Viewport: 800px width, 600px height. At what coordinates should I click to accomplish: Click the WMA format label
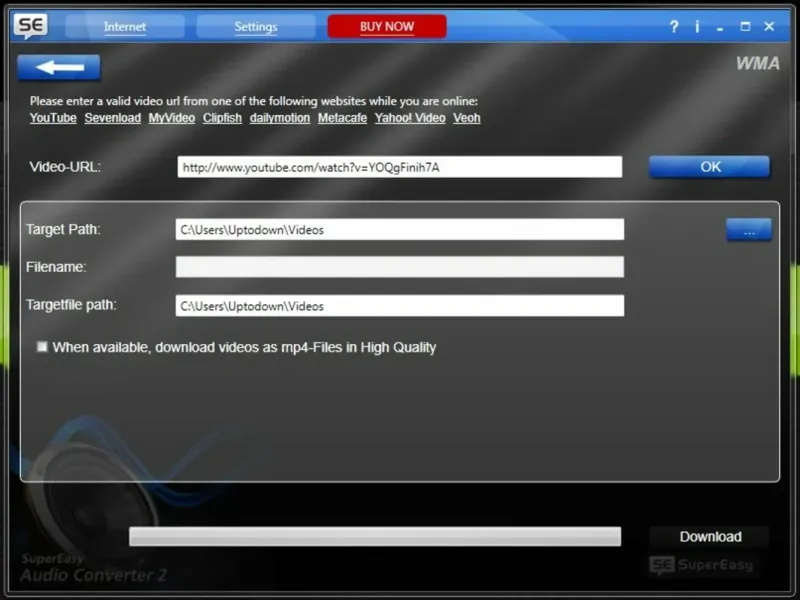point(758,63)
